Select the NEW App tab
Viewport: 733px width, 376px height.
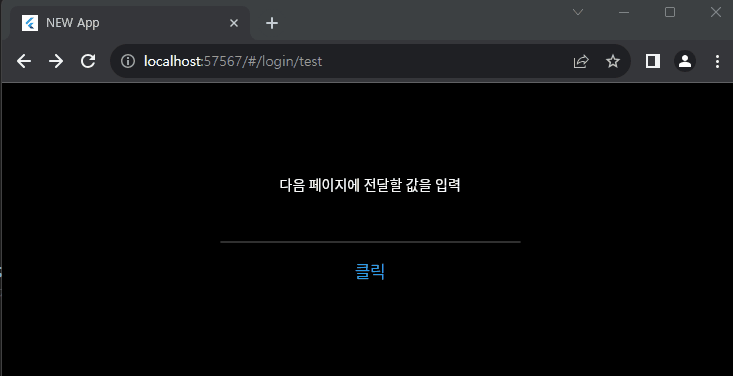click(x=130, y=23)
